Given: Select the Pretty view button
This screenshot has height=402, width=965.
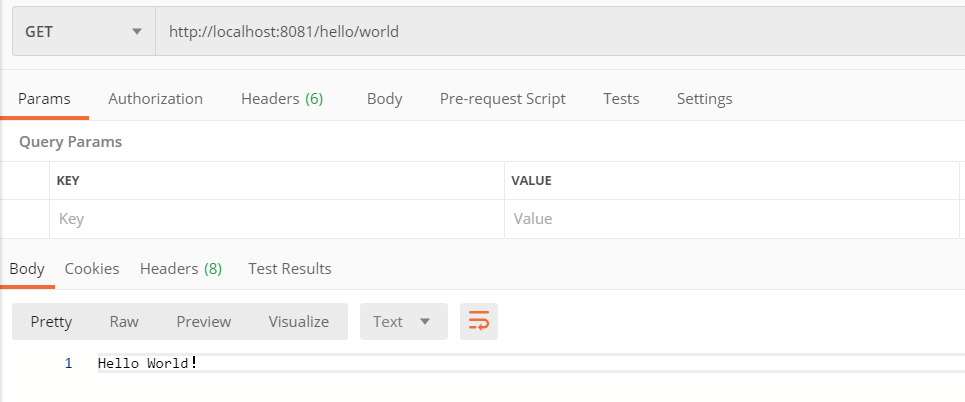Looking at the screenshot, I should tap(51, 321).
